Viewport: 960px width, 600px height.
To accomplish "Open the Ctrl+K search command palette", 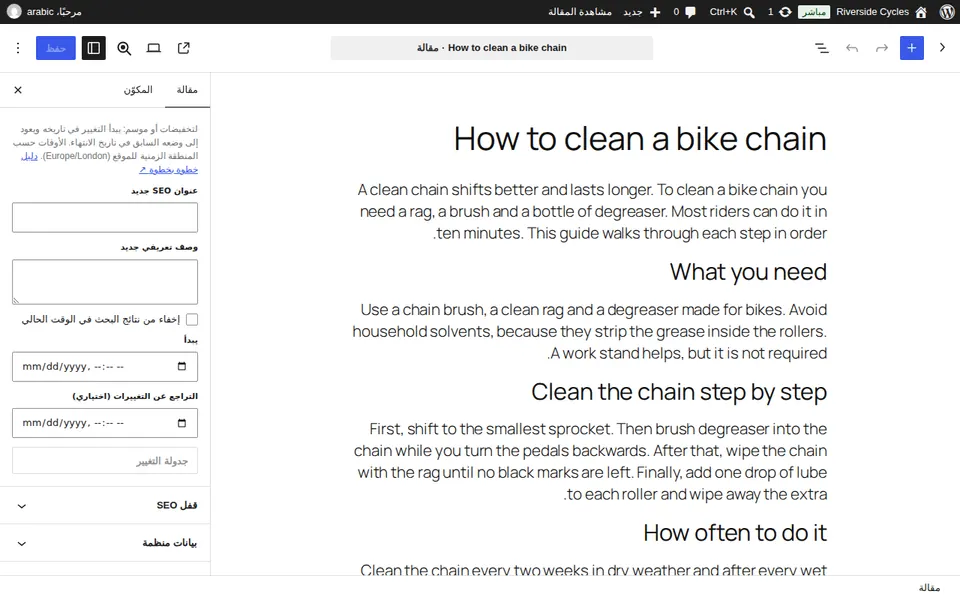I will 732,12.
